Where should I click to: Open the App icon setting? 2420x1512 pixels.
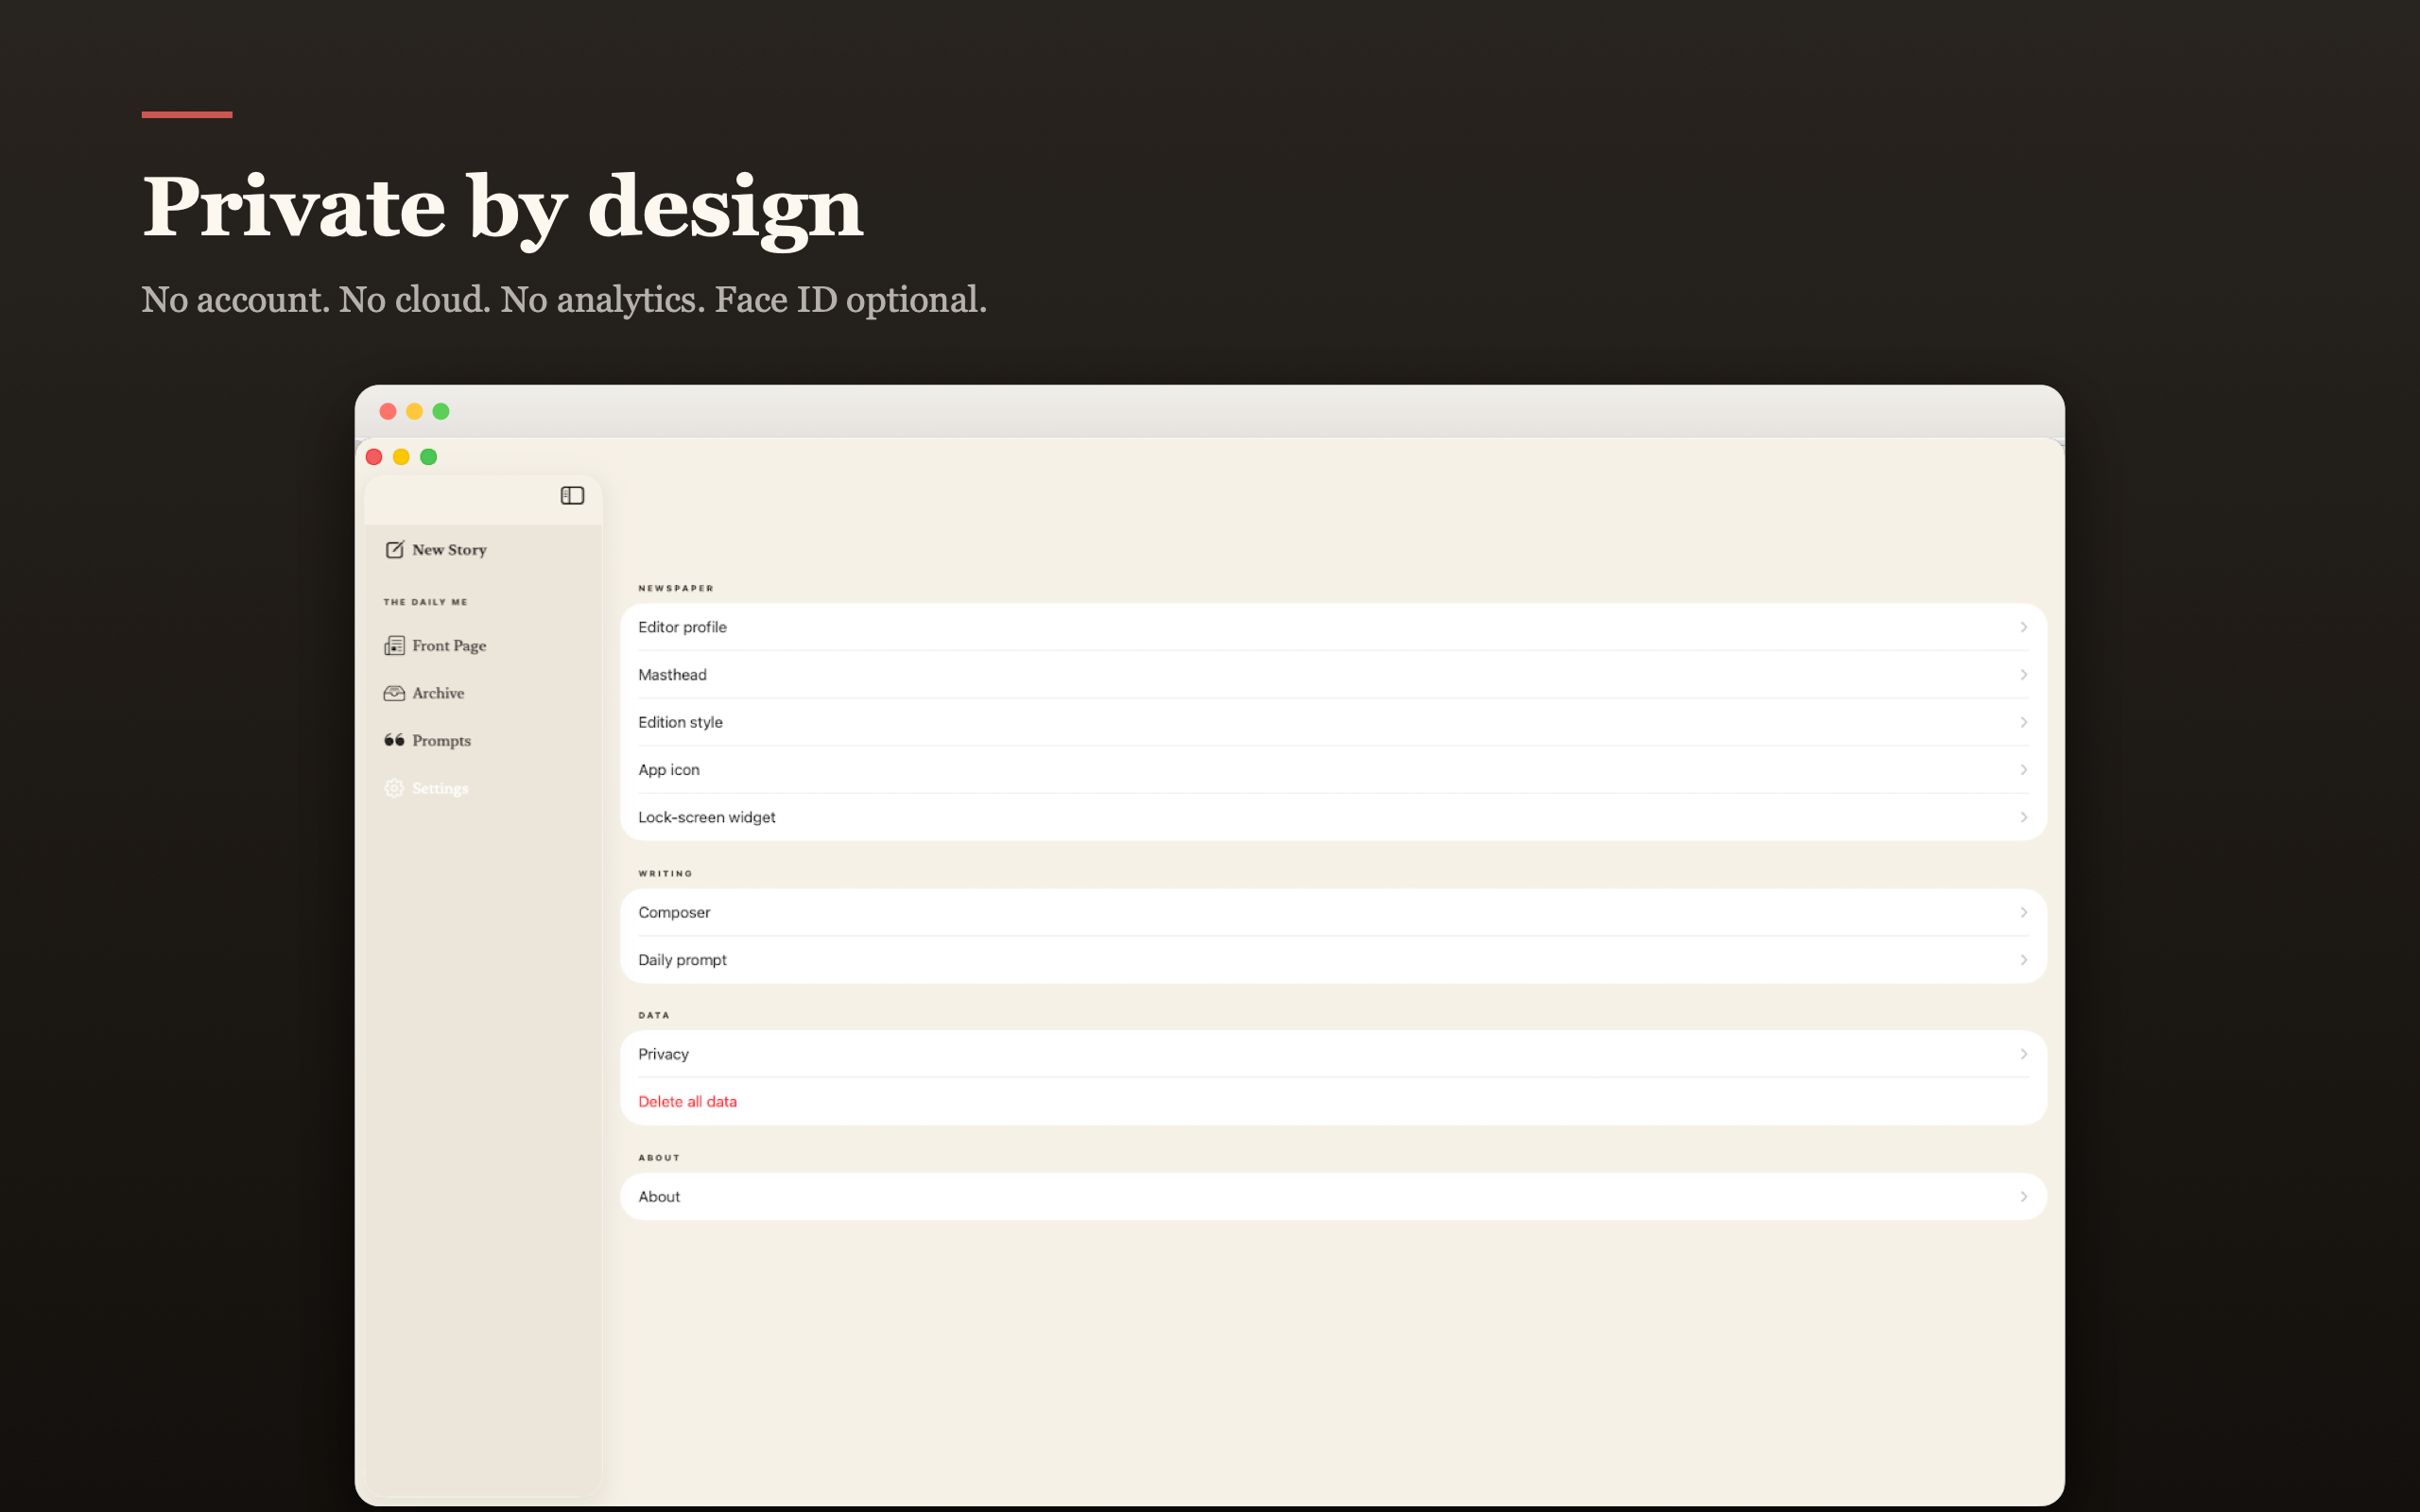pos(1333,770)
